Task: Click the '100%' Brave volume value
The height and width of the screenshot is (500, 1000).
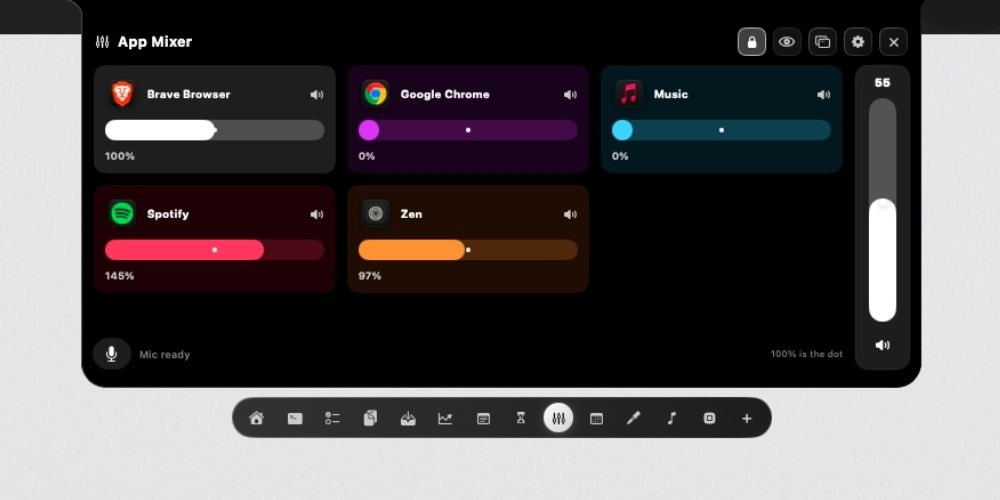Action: point(120,156)
